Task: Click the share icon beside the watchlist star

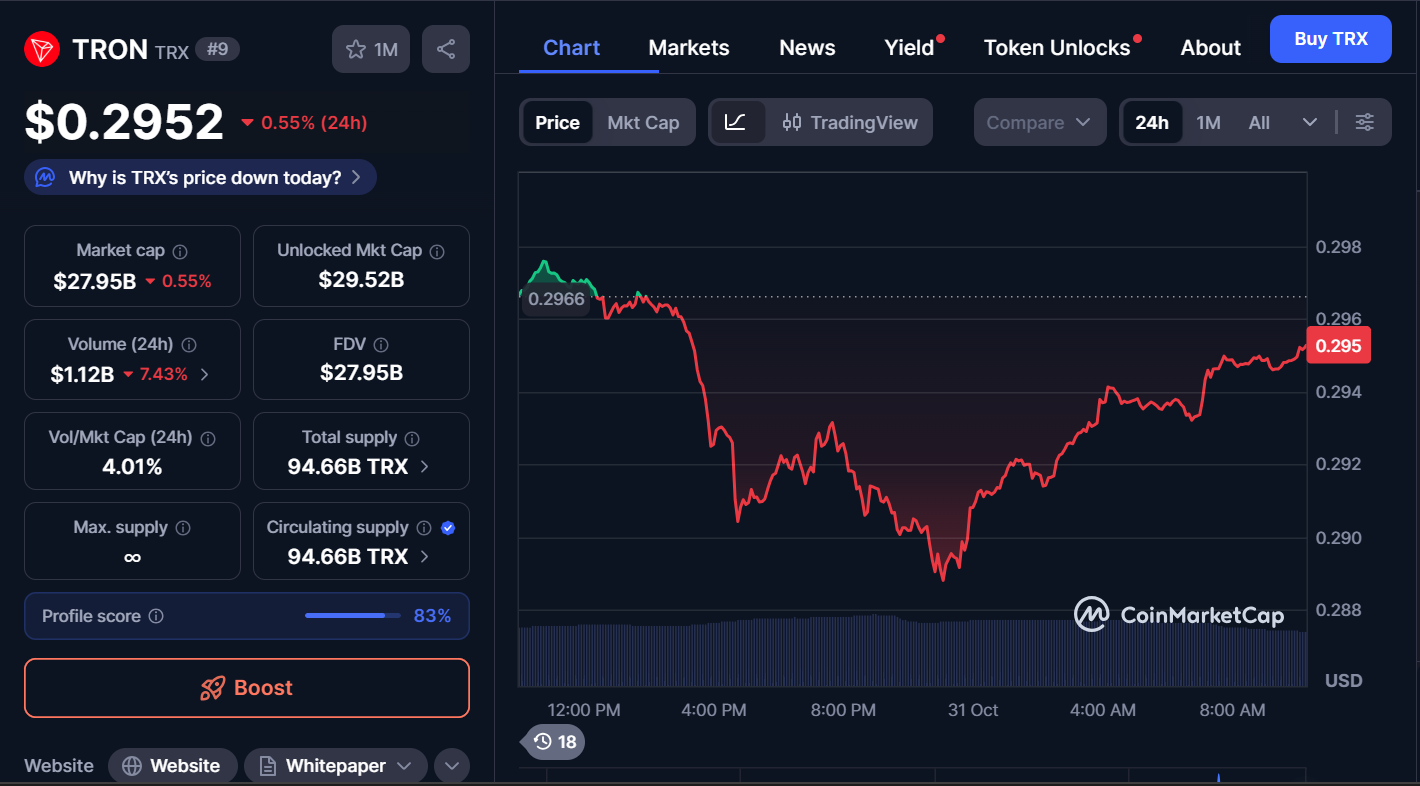Action: click(445, 48)
